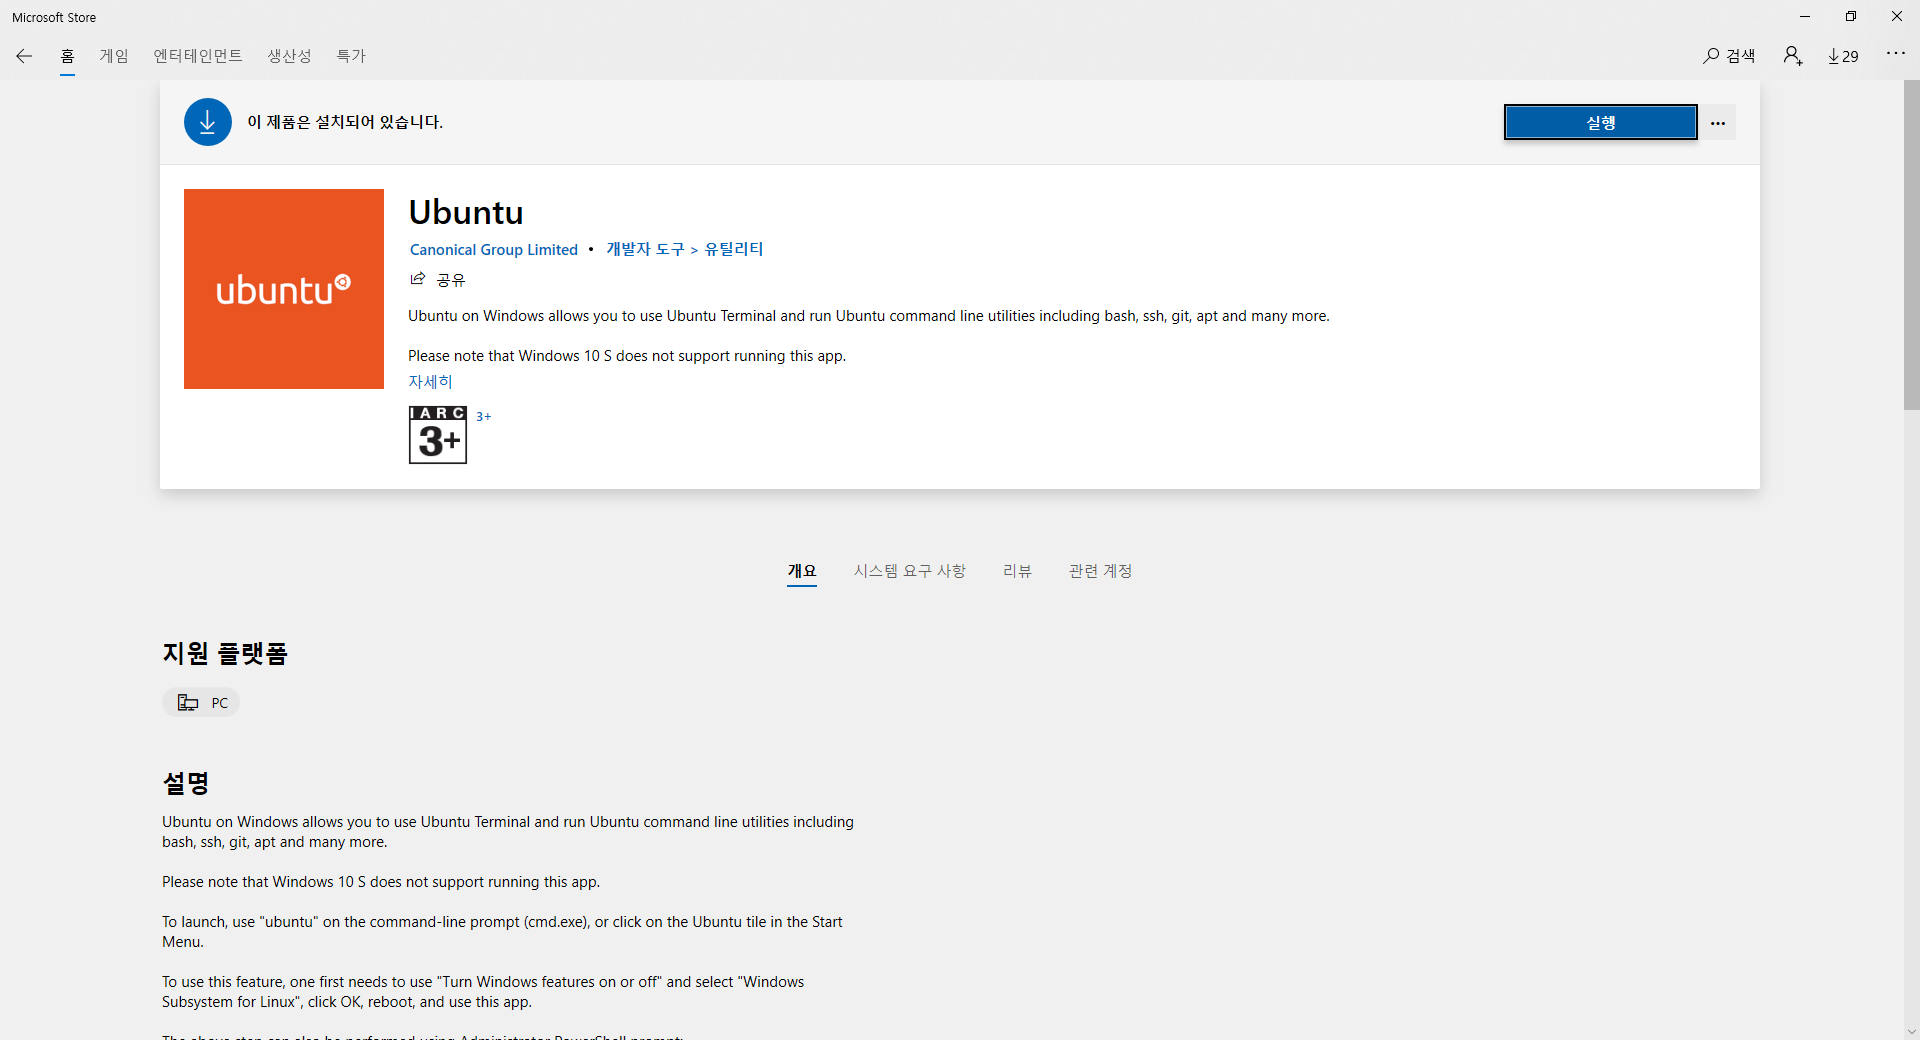
Task: Click the 검색 search button
Action: (x=1729, y=56)
